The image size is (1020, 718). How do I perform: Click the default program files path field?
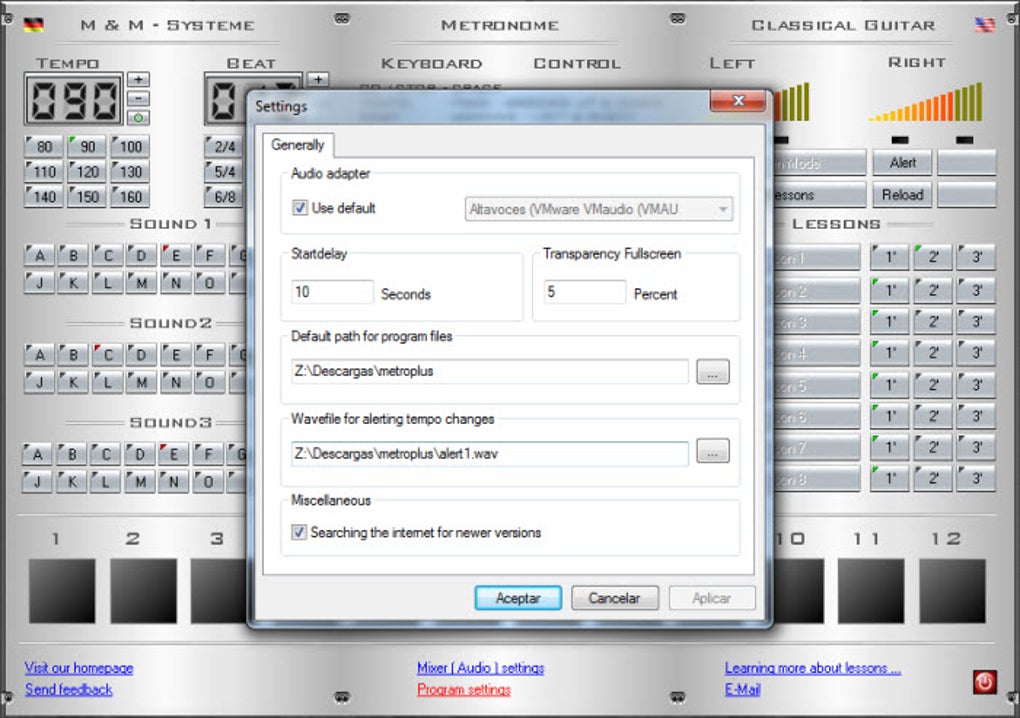click(490, 371)
